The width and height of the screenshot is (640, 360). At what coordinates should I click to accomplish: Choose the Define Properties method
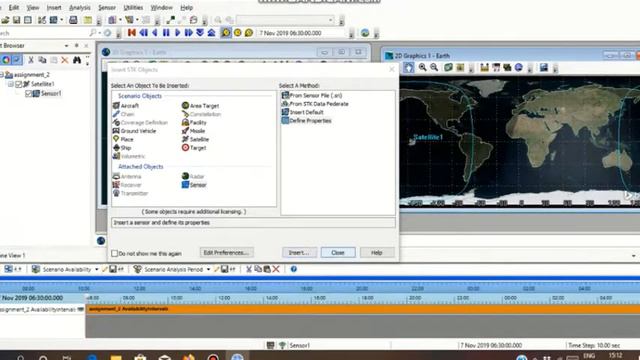[307, 121]
